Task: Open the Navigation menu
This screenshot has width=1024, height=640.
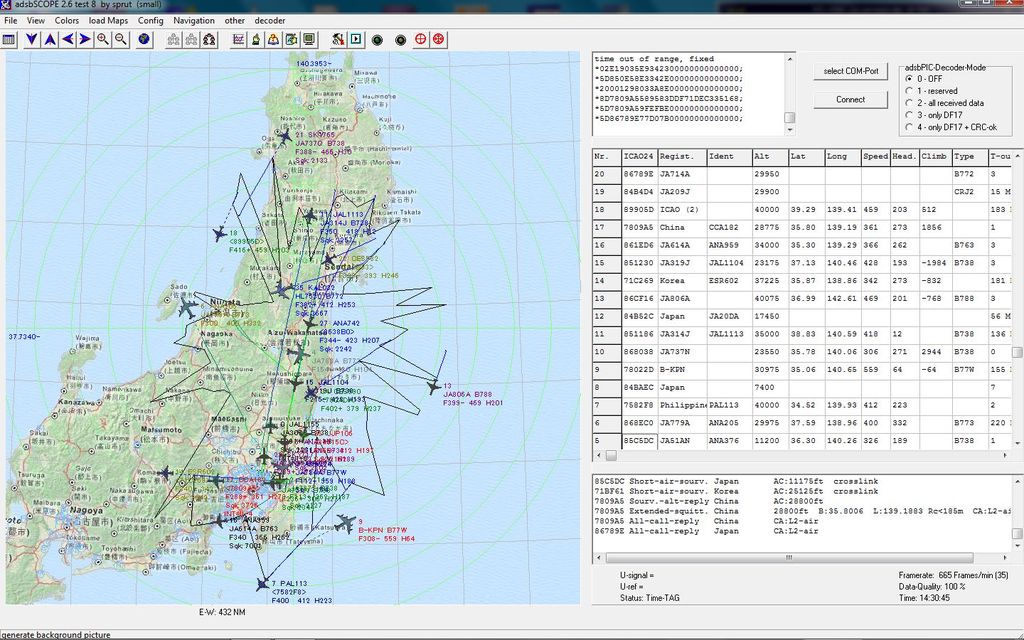Action: click(x=193, y=20)
